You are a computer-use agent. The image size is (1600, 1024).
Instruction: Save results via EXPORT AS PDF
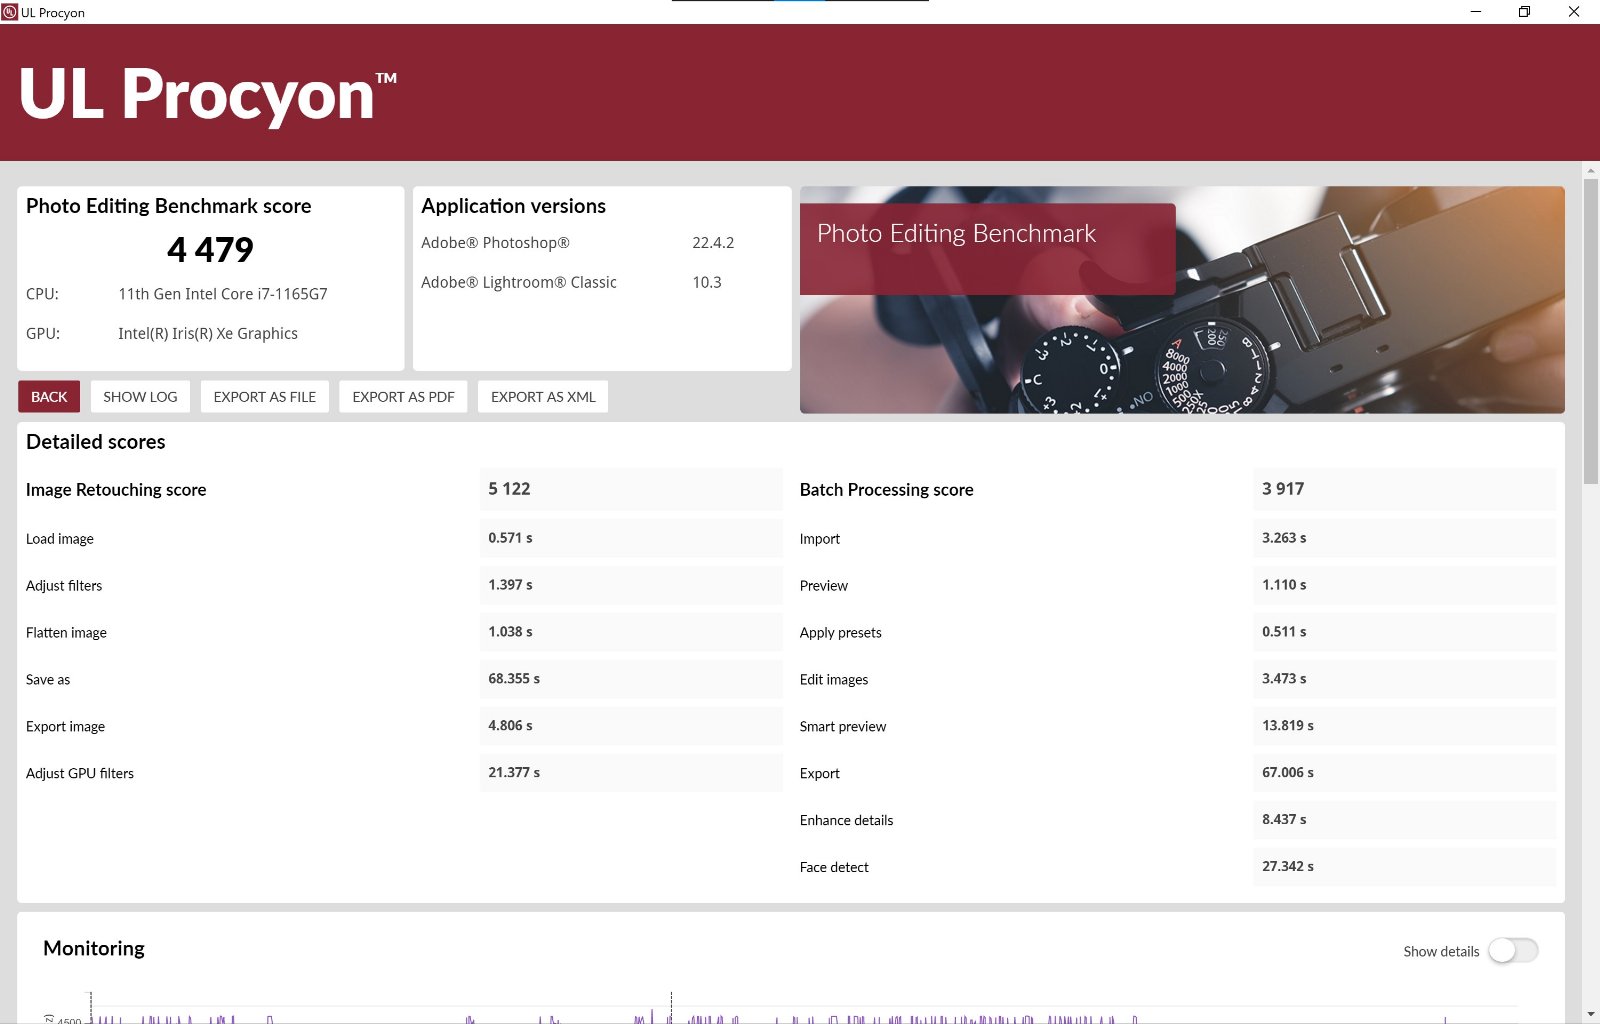pyautogui.click(x=403, y=397)
